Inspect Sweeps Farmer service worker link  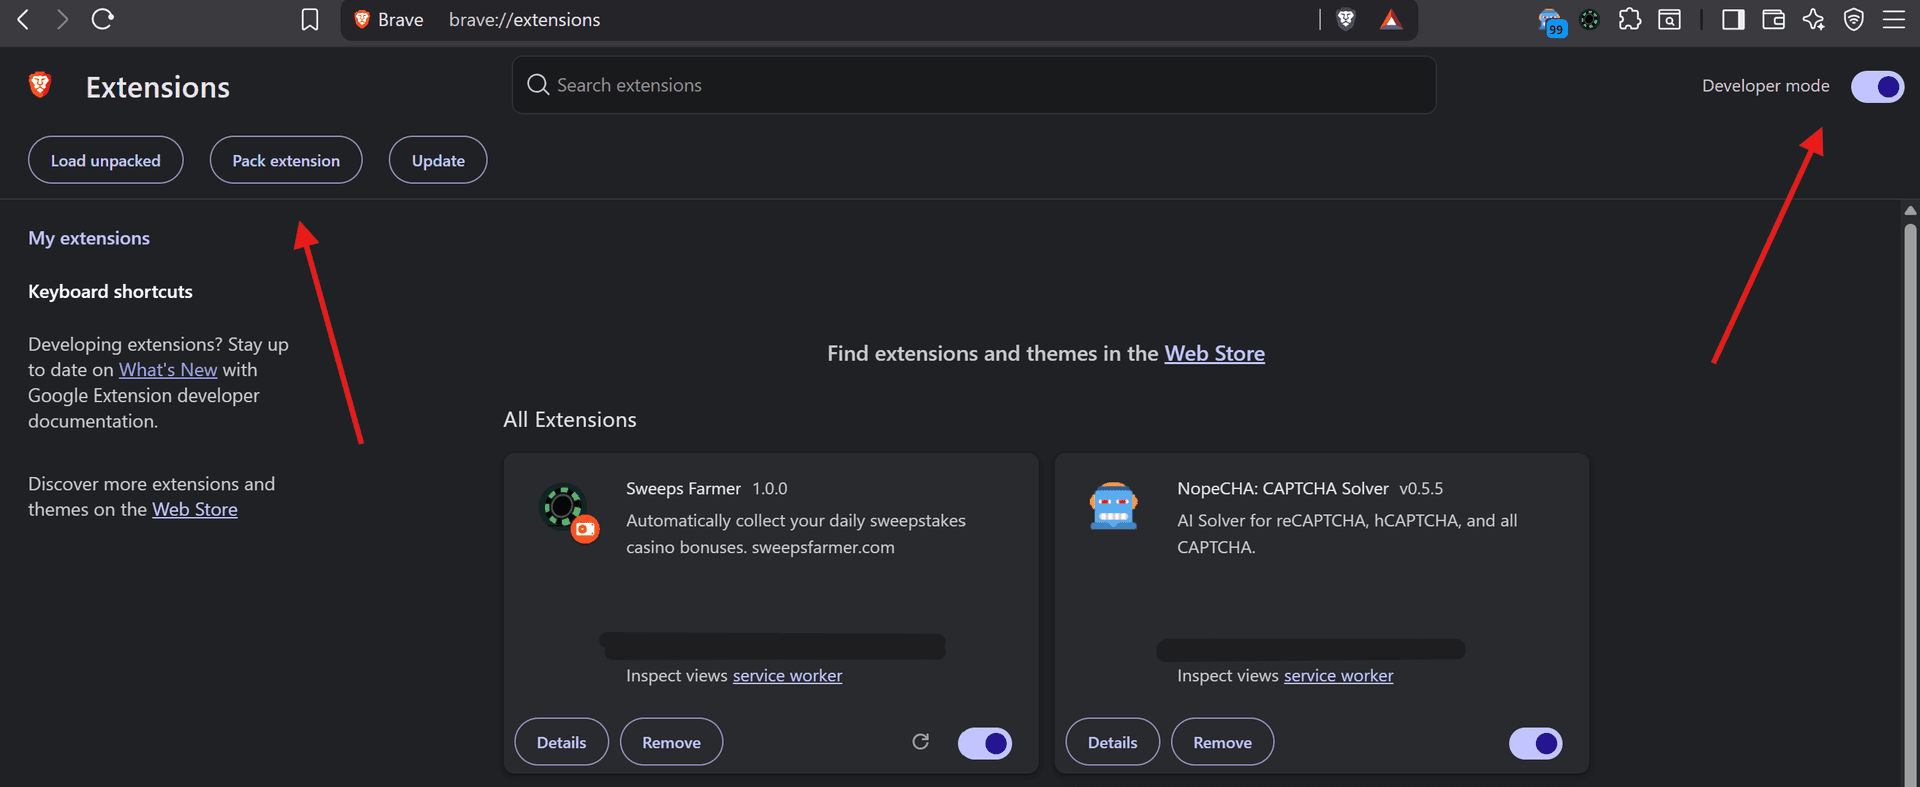pyautogui.click(x=787, y=676)
